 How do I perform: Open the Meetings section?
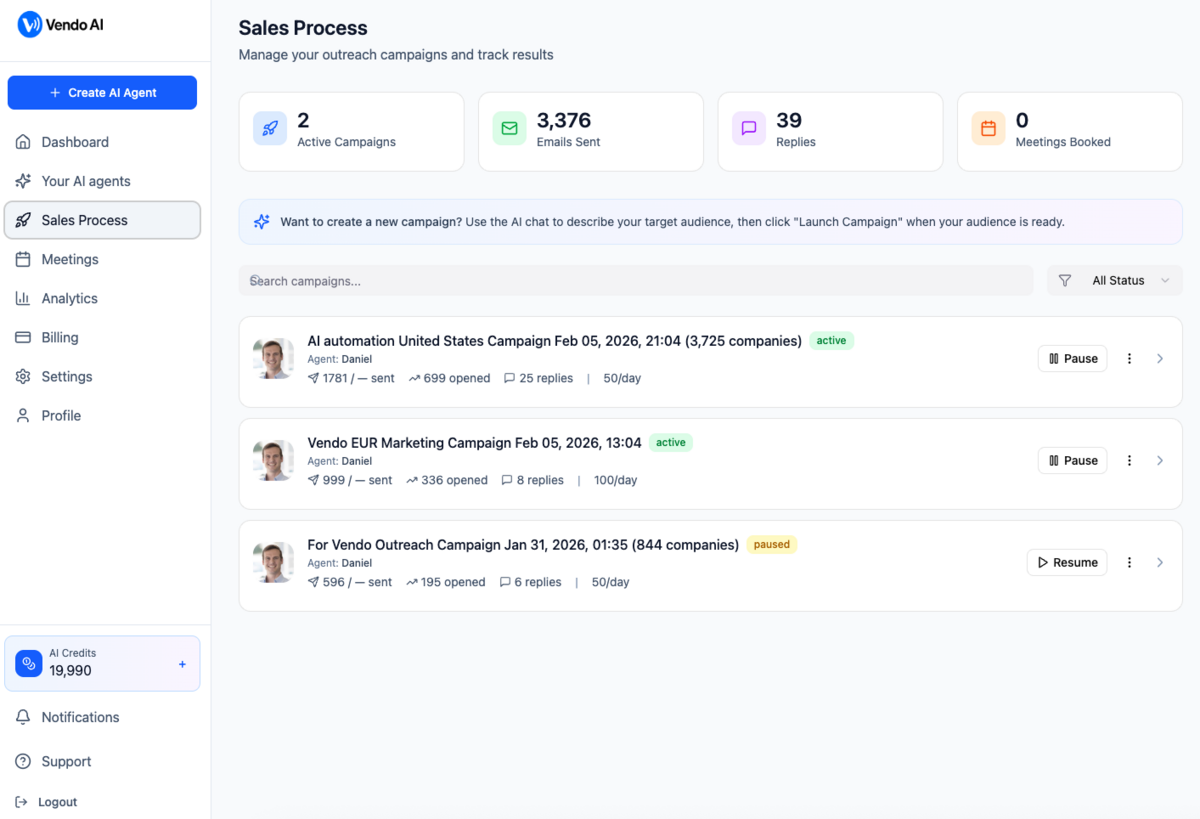[x=68, y=259]
